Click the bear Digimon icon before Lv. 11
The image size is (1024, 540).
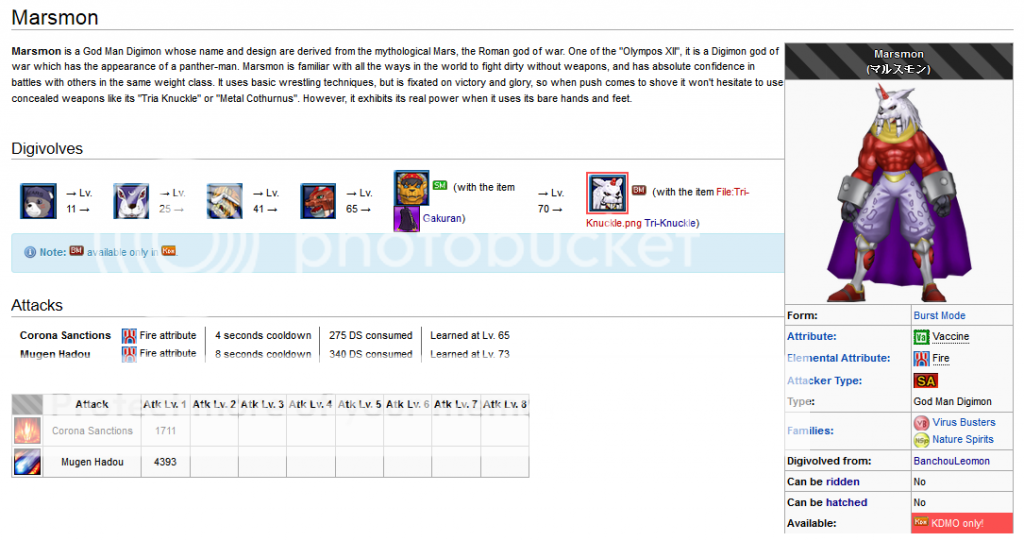pyautogui.click(x=38, y=201)
